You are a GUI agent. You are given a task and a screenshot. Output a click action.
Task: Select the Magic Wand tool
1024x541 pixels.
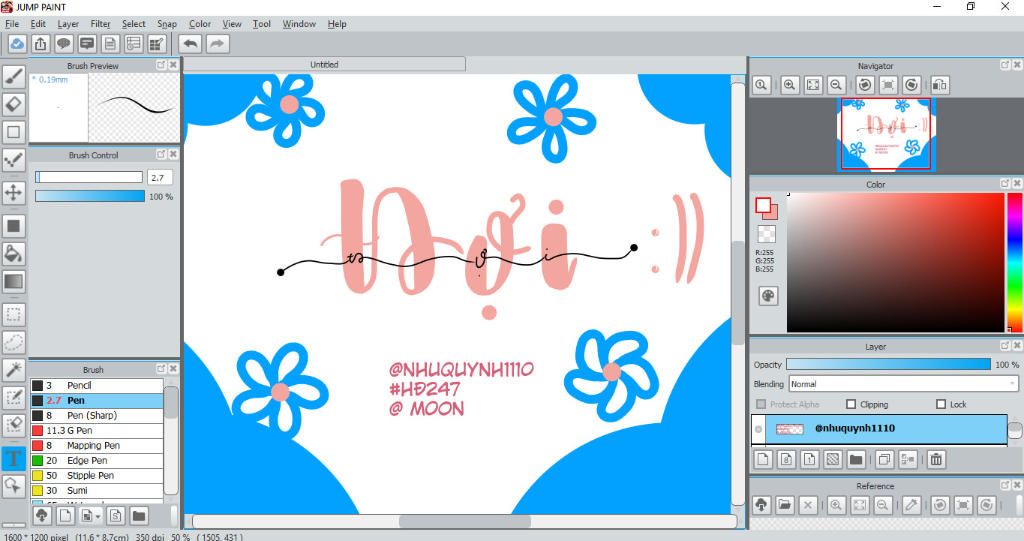click(14, 370)
